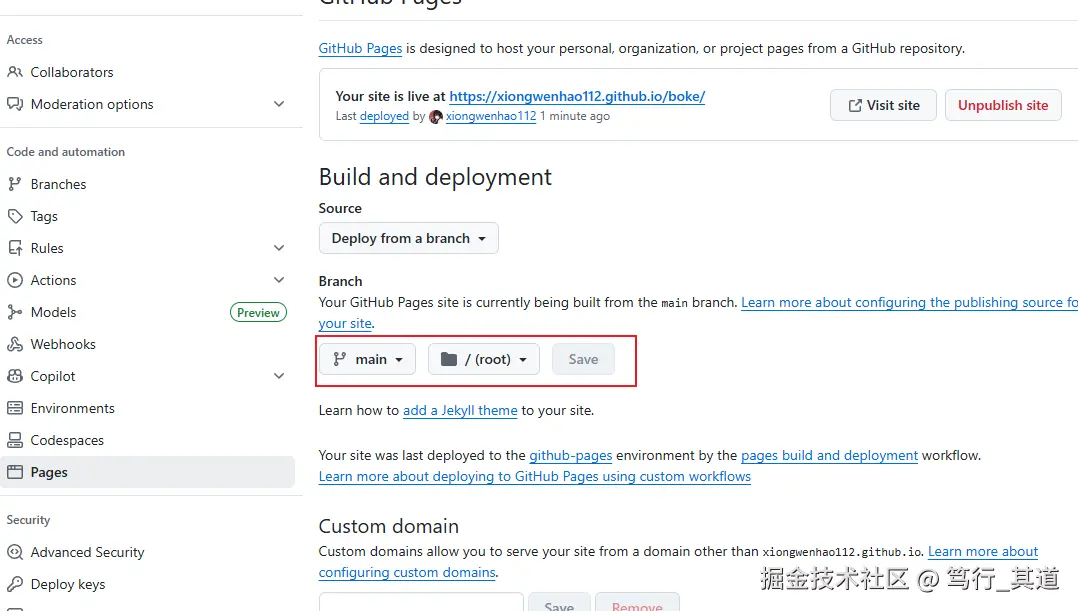Expand the Actions settings chevron
1078x611 pixels.
(x=279, y=280)
